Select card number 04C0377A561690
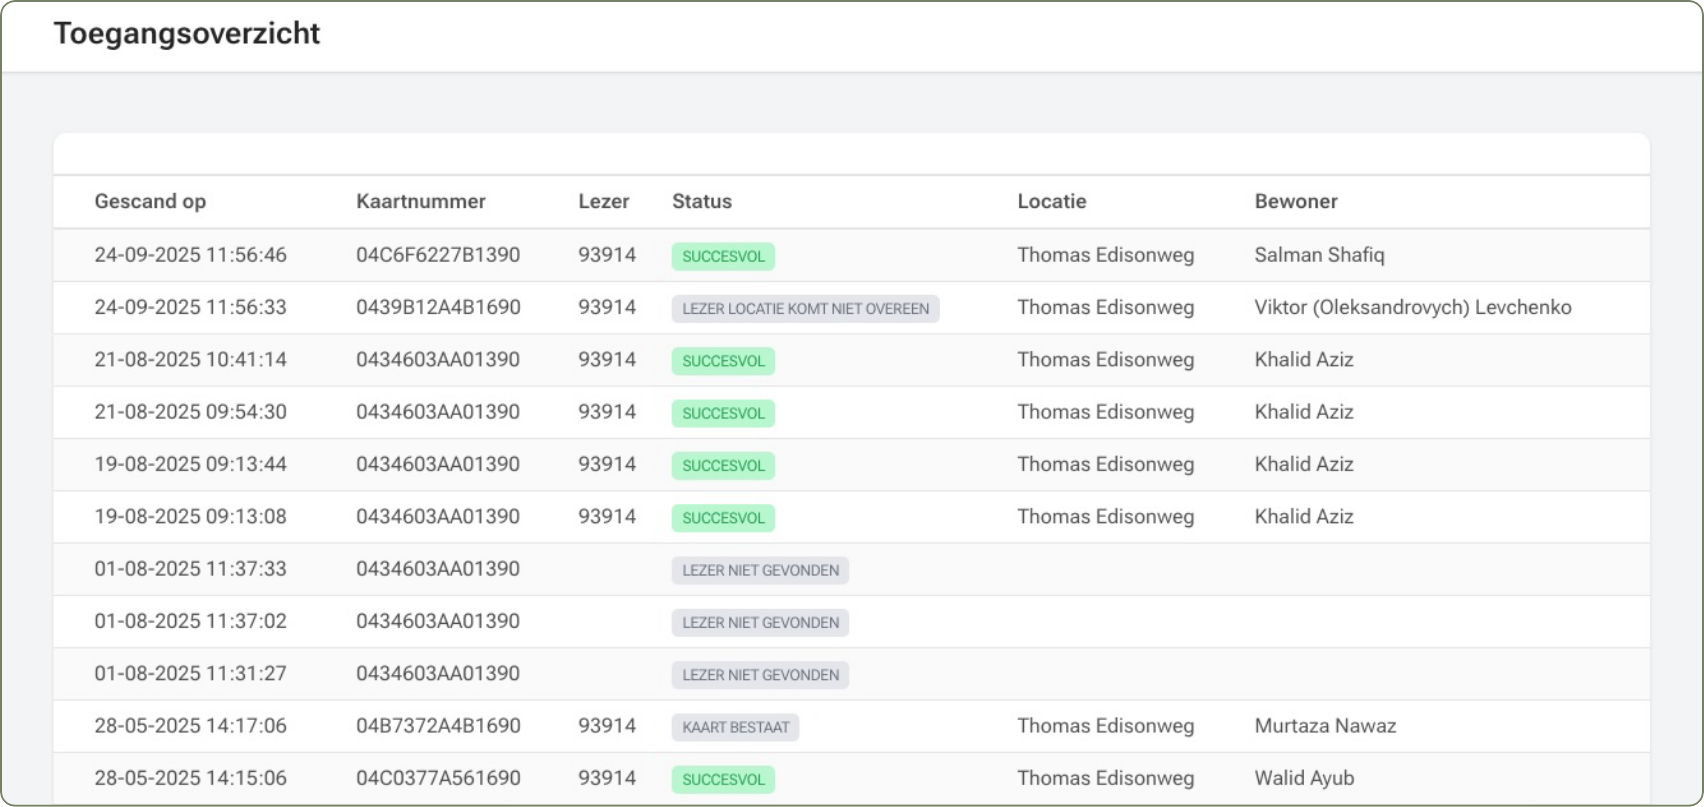The height and width of the screenshot is (807, 1704). coord(438,778)
